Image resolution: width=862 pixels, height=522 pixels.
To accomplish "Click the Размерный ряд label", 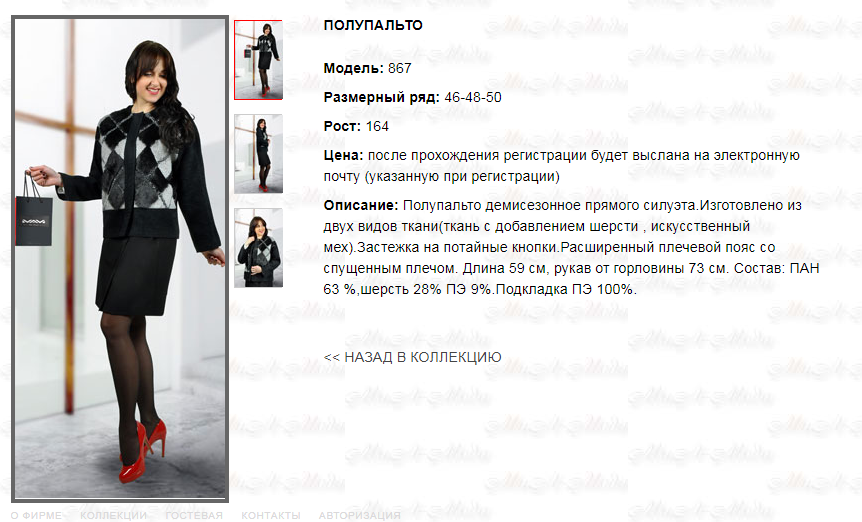I will pos(382,97).
